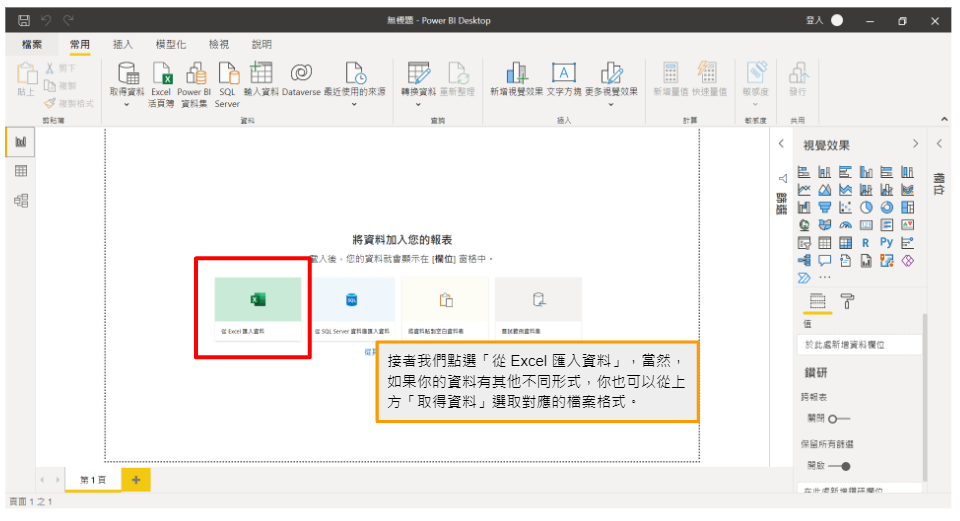Click the Visualizations pane vertical scrollbar
The height and width of the screenshot is (521, 960).
[x=924, y=398]
